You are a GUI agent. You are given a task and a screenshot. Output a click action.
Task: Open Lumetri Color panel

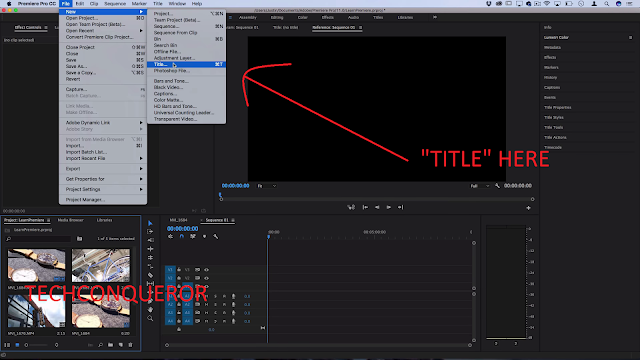556,38
